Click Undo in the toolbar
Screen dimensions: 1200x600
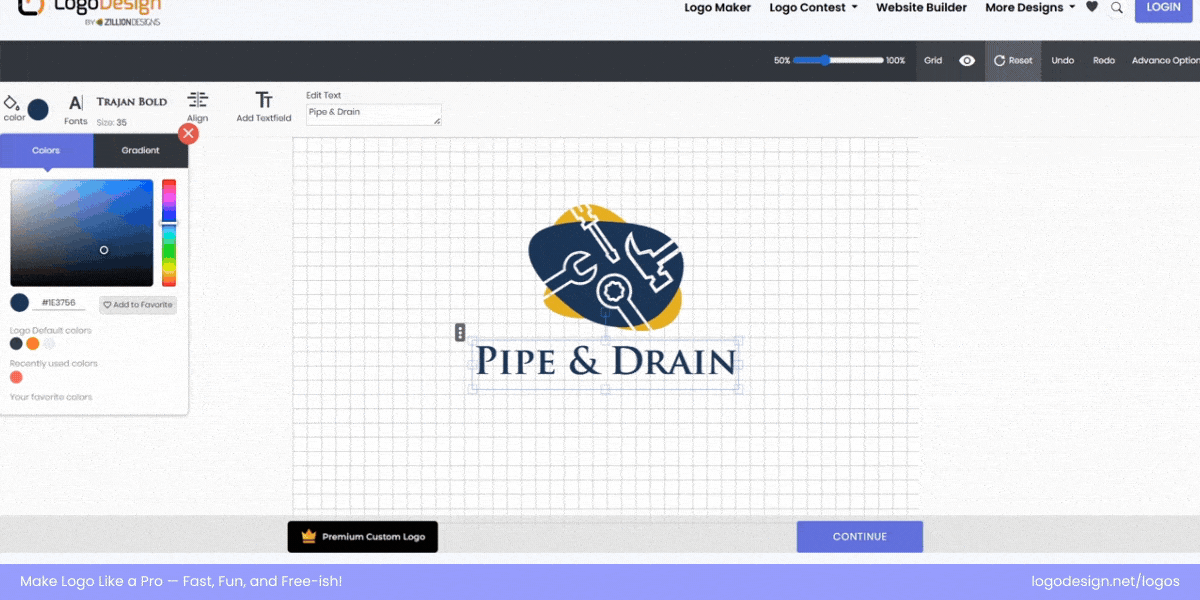[1063, 61]
